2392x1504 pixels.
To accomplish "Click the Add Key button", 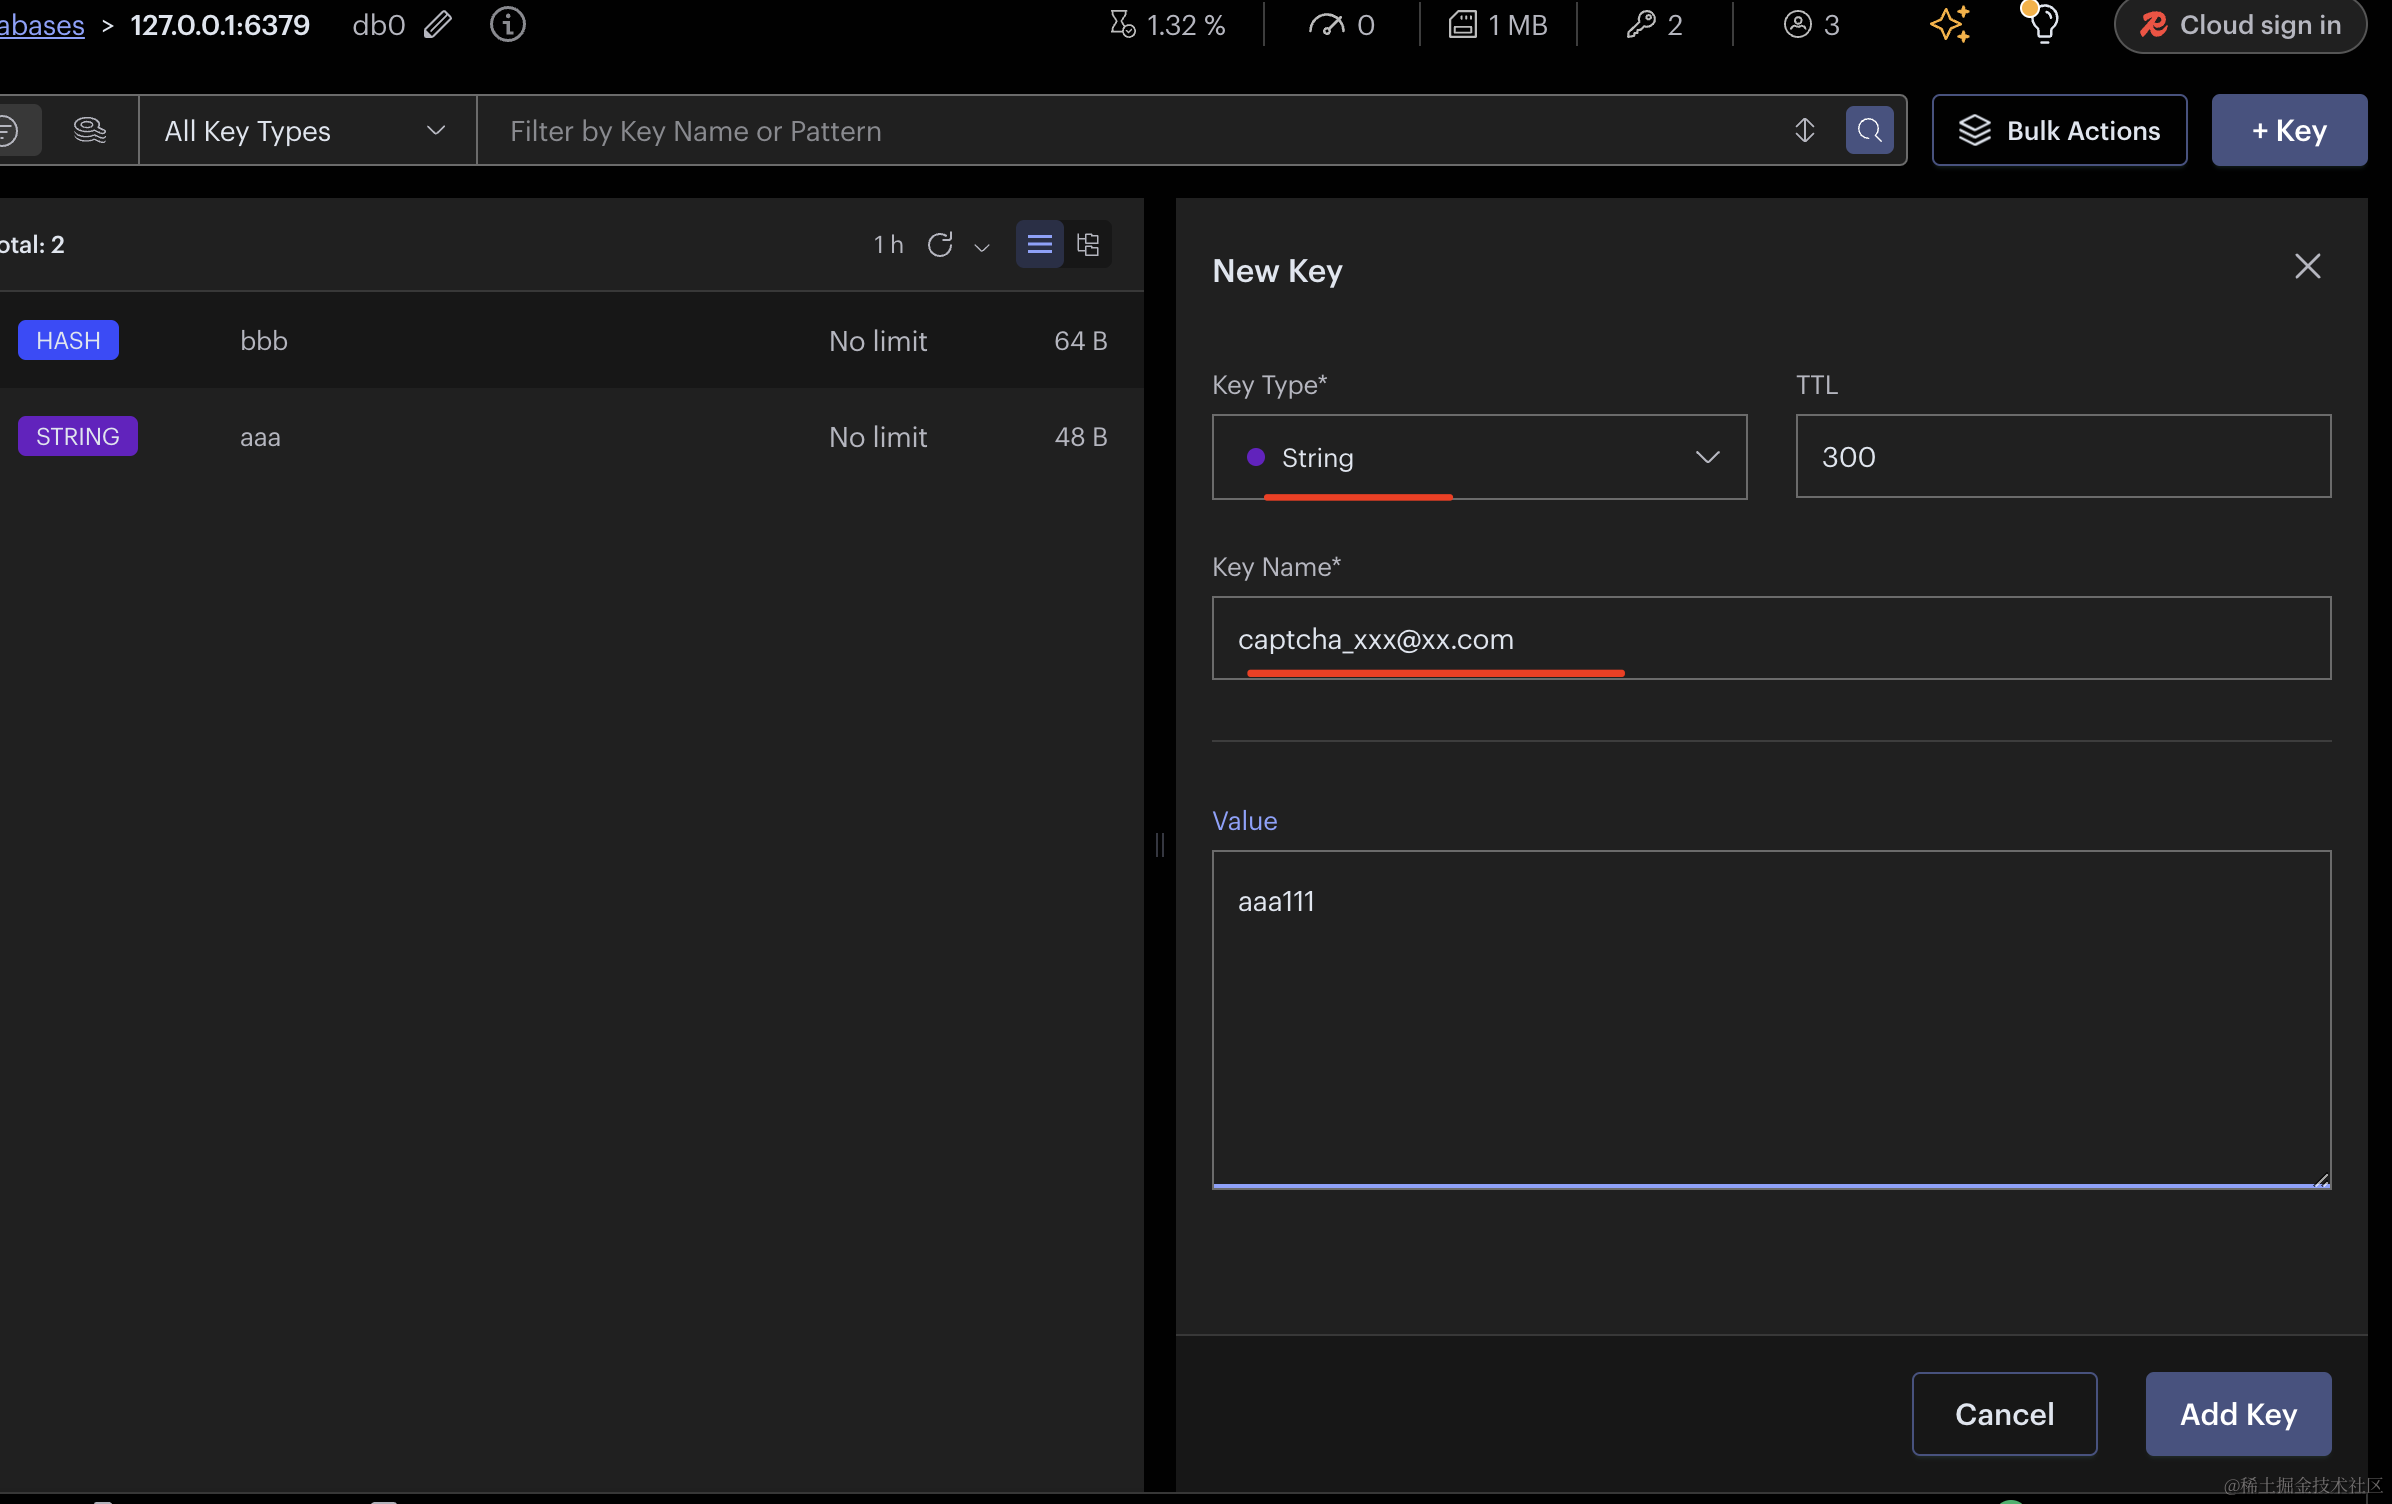I will 2237,1414.
